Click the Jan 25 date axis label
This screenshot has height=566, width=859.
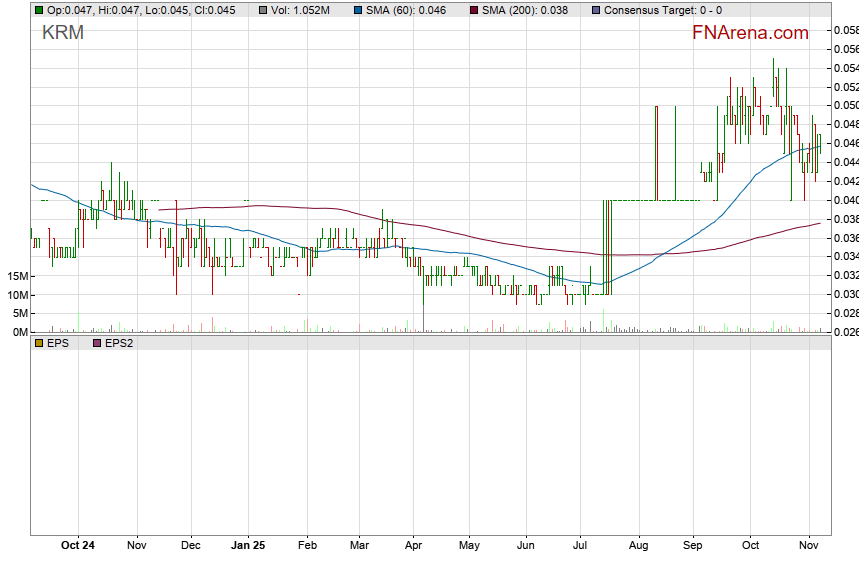(248, 546)
